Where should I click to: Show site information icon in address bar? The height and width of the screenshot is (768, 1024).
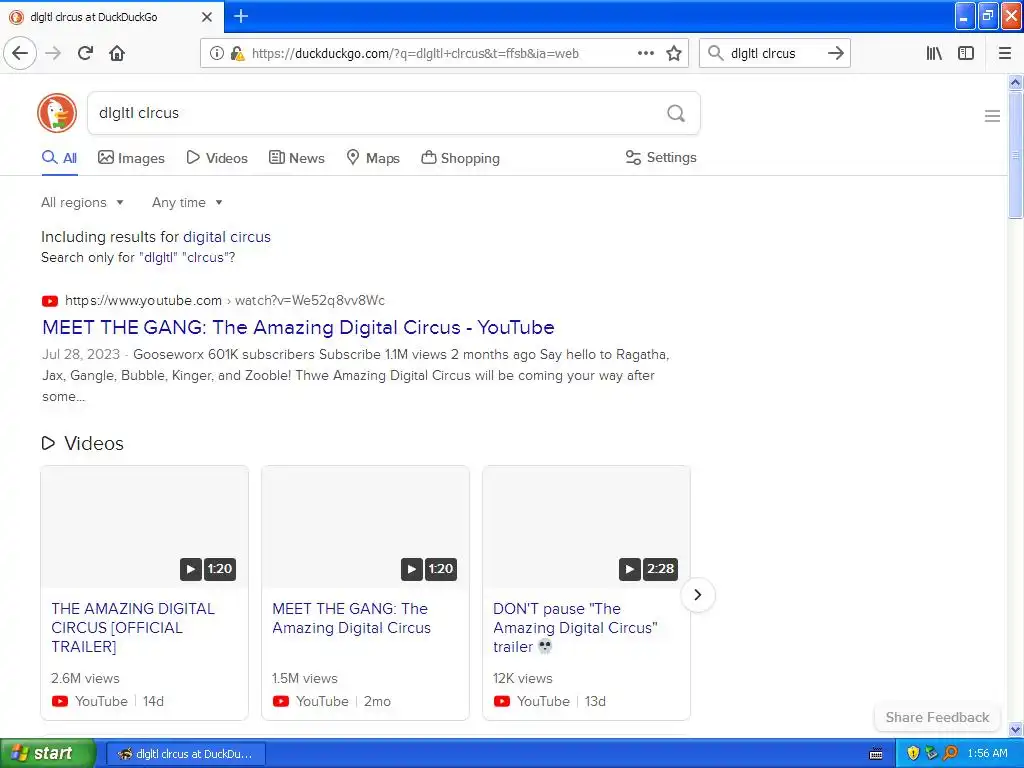[x=217, y=53]
